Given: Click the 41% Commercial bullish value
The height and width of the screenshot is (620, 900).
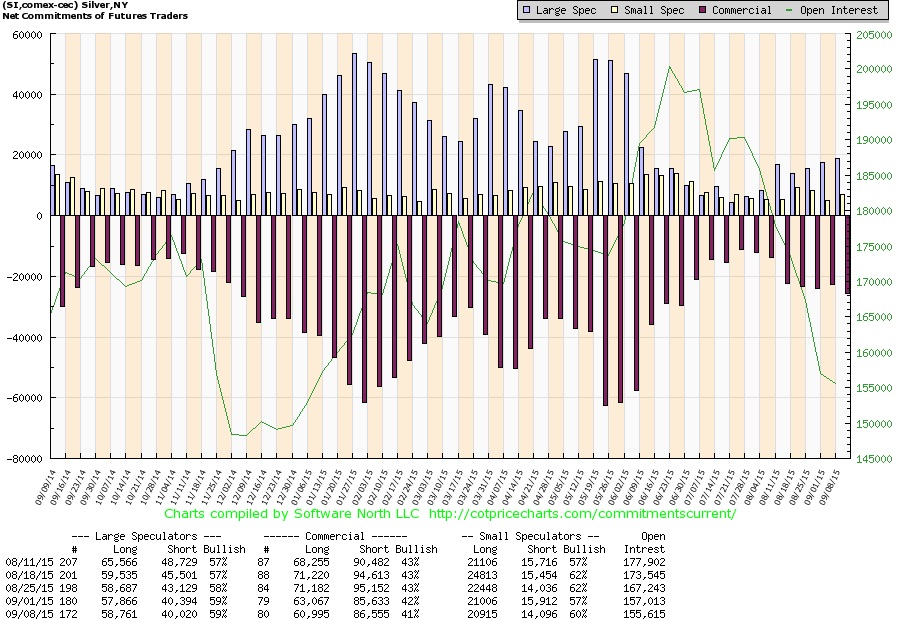Looking at the screenshot, I should 410,614.
